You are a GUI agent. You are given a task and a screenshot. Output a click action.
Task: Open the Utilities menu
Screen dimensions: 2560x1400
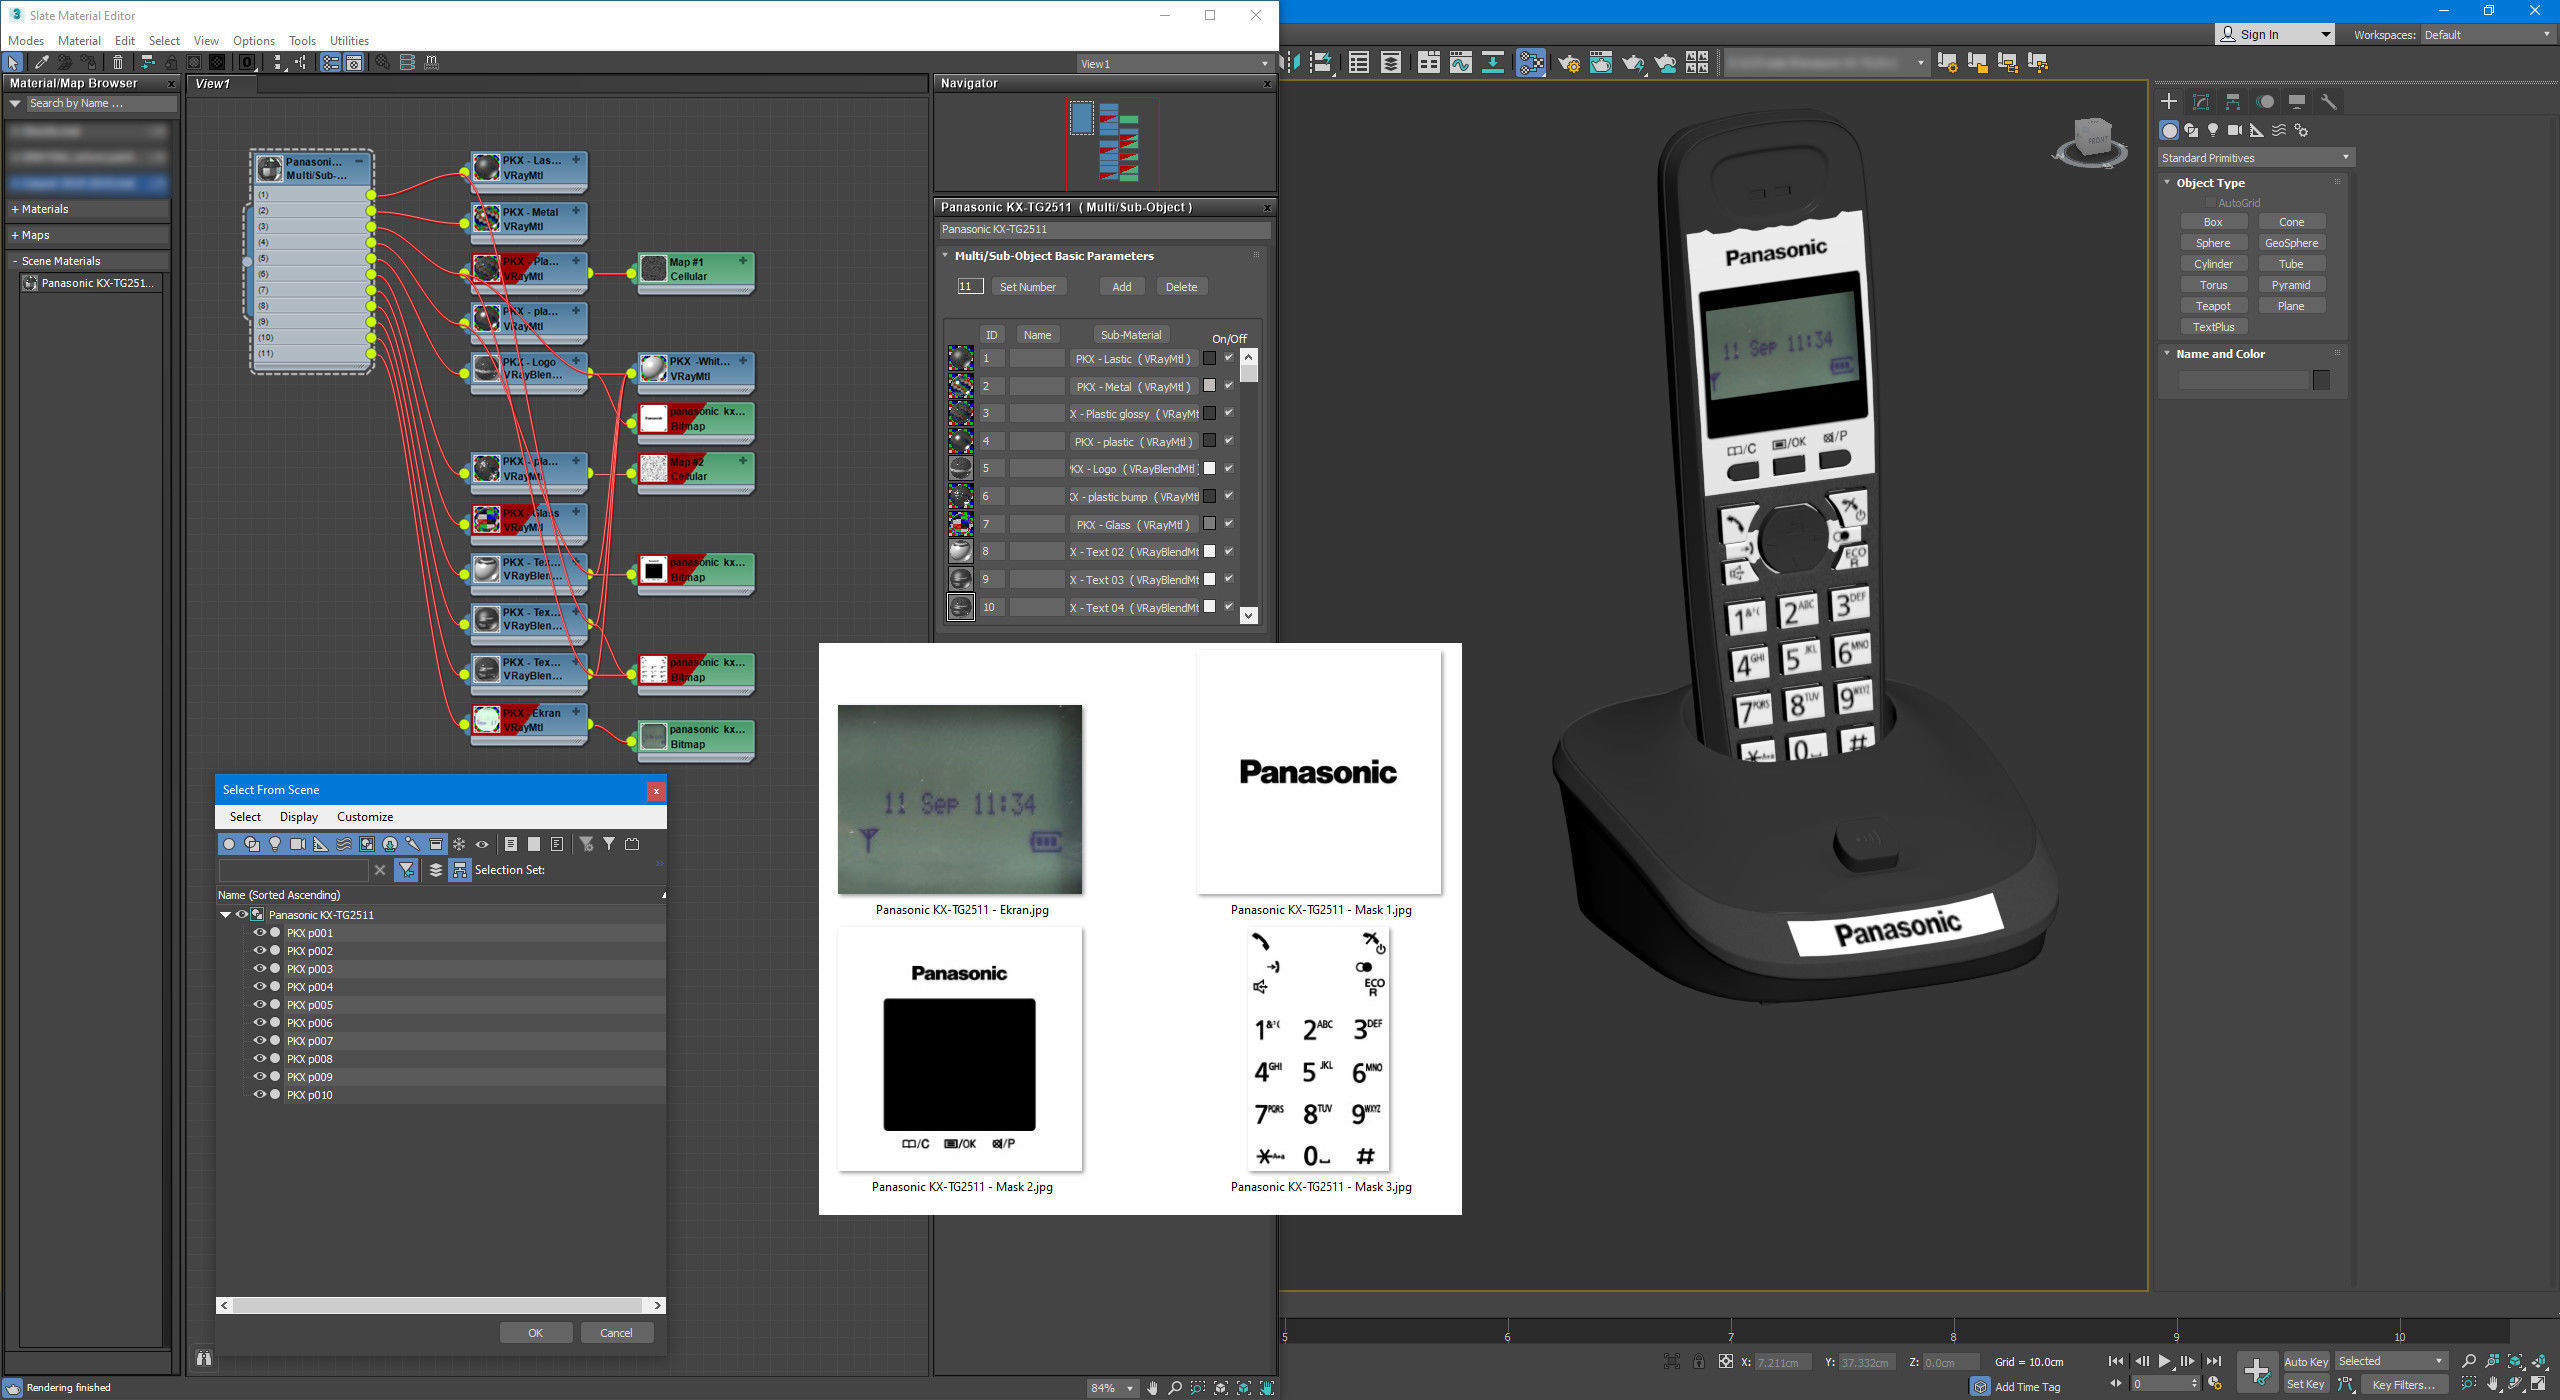point(349,41)
